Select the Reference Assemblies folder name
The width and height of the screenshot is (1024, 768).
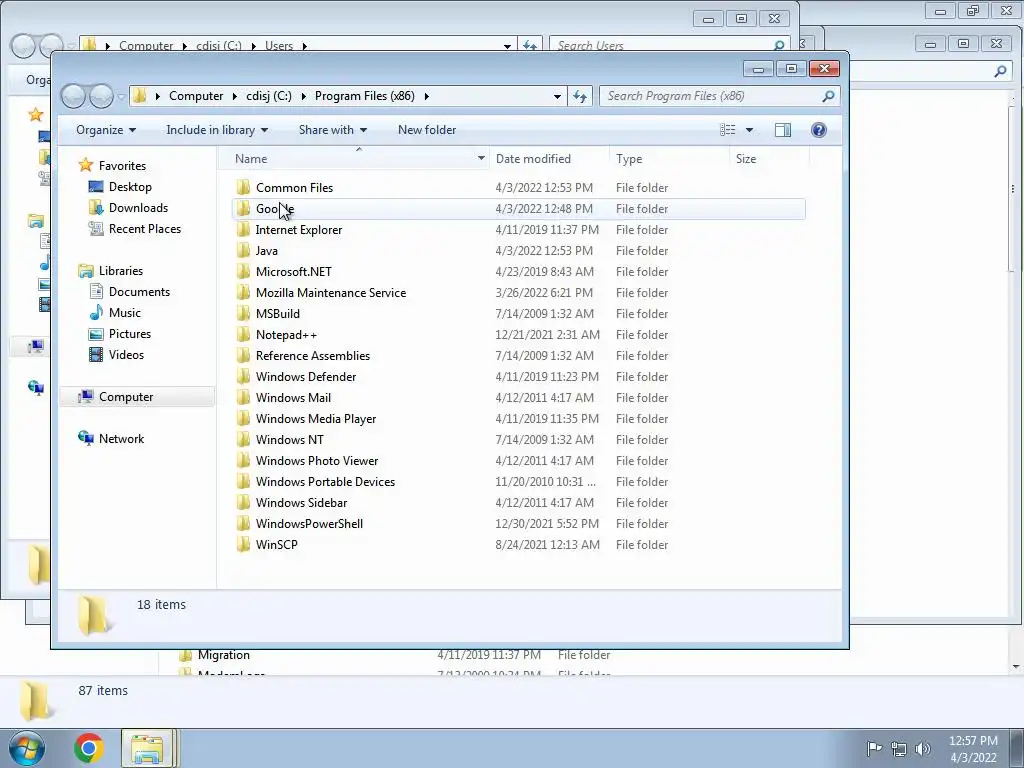313,356
